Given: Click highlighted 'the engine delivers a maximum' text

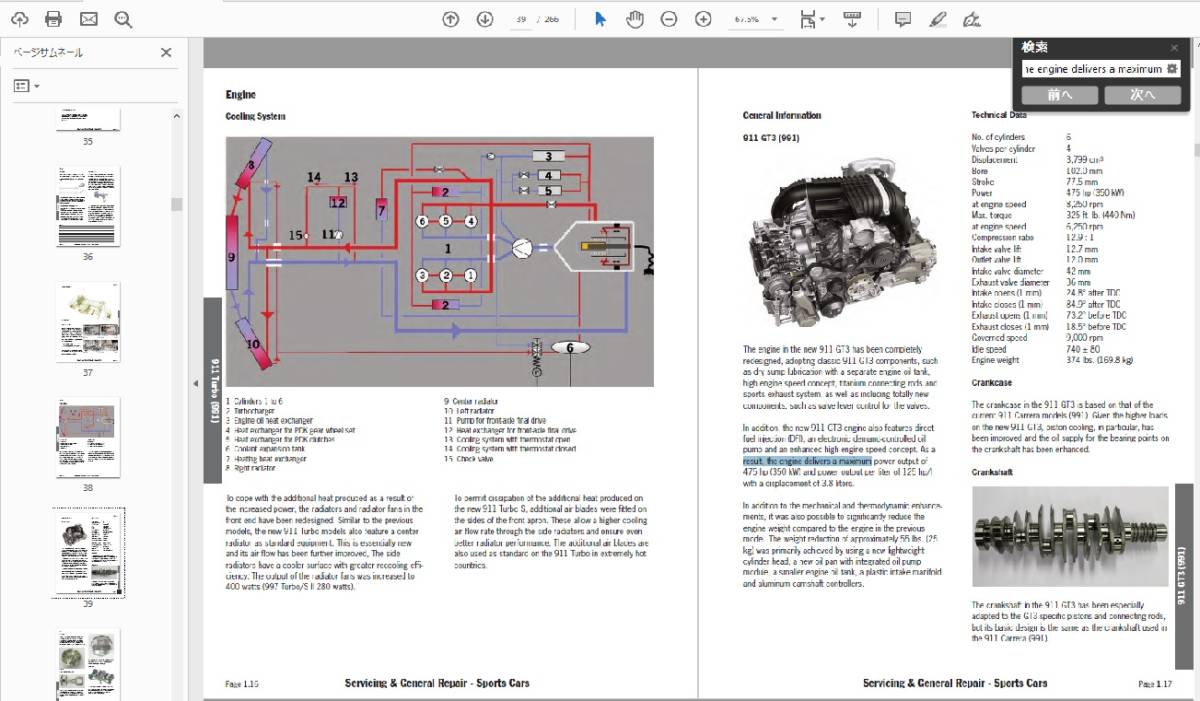Looking at the screenshot, I should tap(808, 461).
